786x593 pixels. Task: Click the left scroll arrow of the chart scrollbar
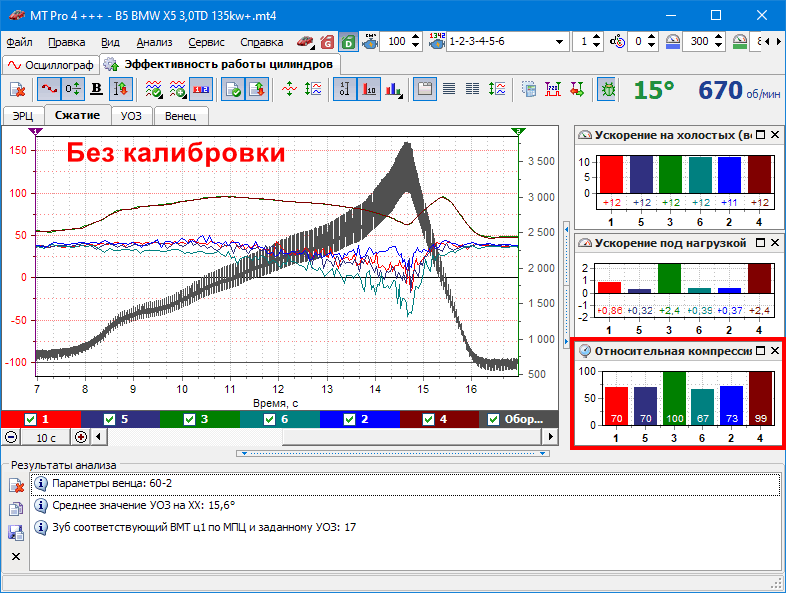point(98,437)
